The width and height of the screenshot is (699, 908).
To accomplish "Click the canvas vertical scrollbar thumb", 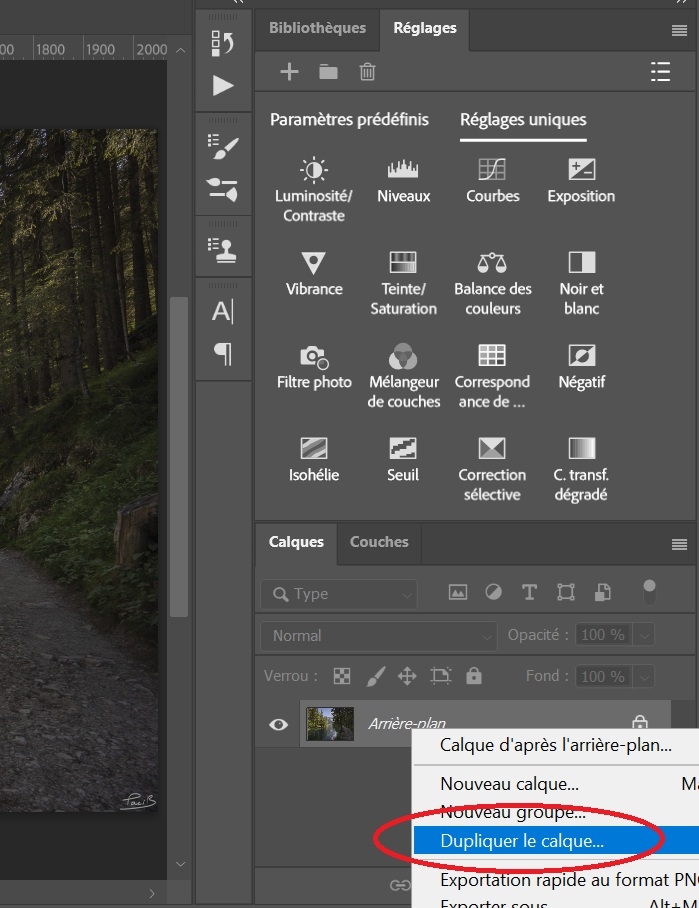I will [x=178, y=457].
